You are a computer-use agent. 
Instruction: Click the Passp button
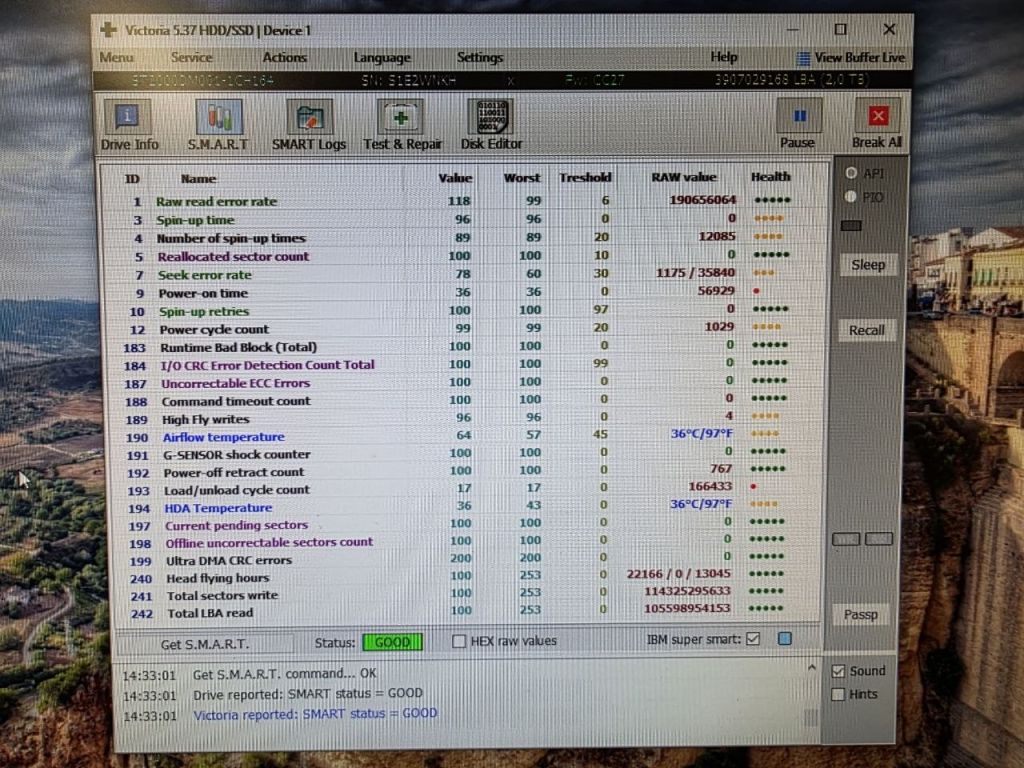point(861,615)
